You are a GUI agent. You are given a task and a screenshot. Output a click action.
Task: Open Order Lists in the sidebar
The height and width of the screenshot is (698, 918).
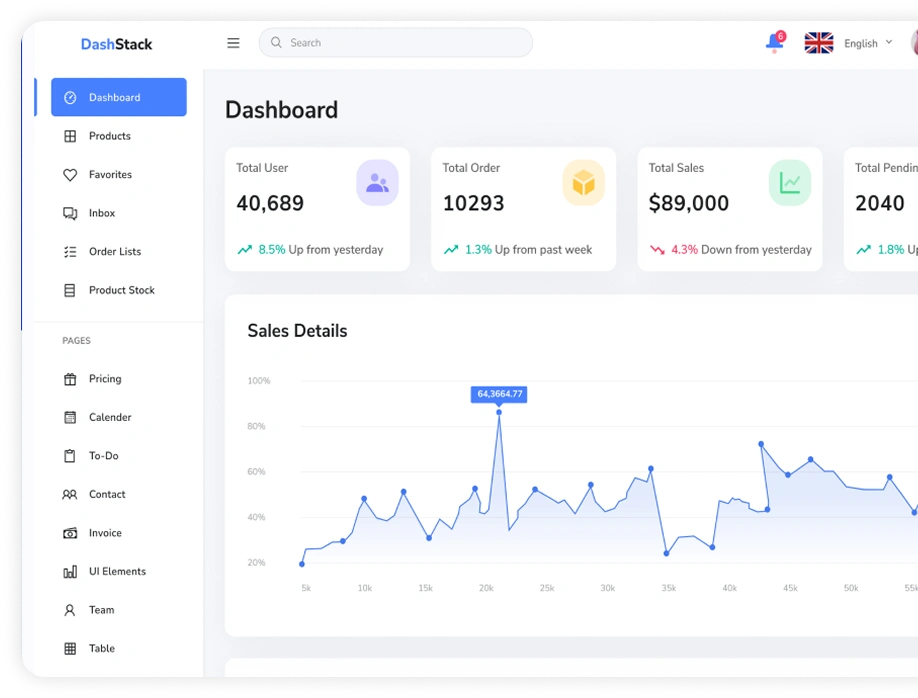114,252
